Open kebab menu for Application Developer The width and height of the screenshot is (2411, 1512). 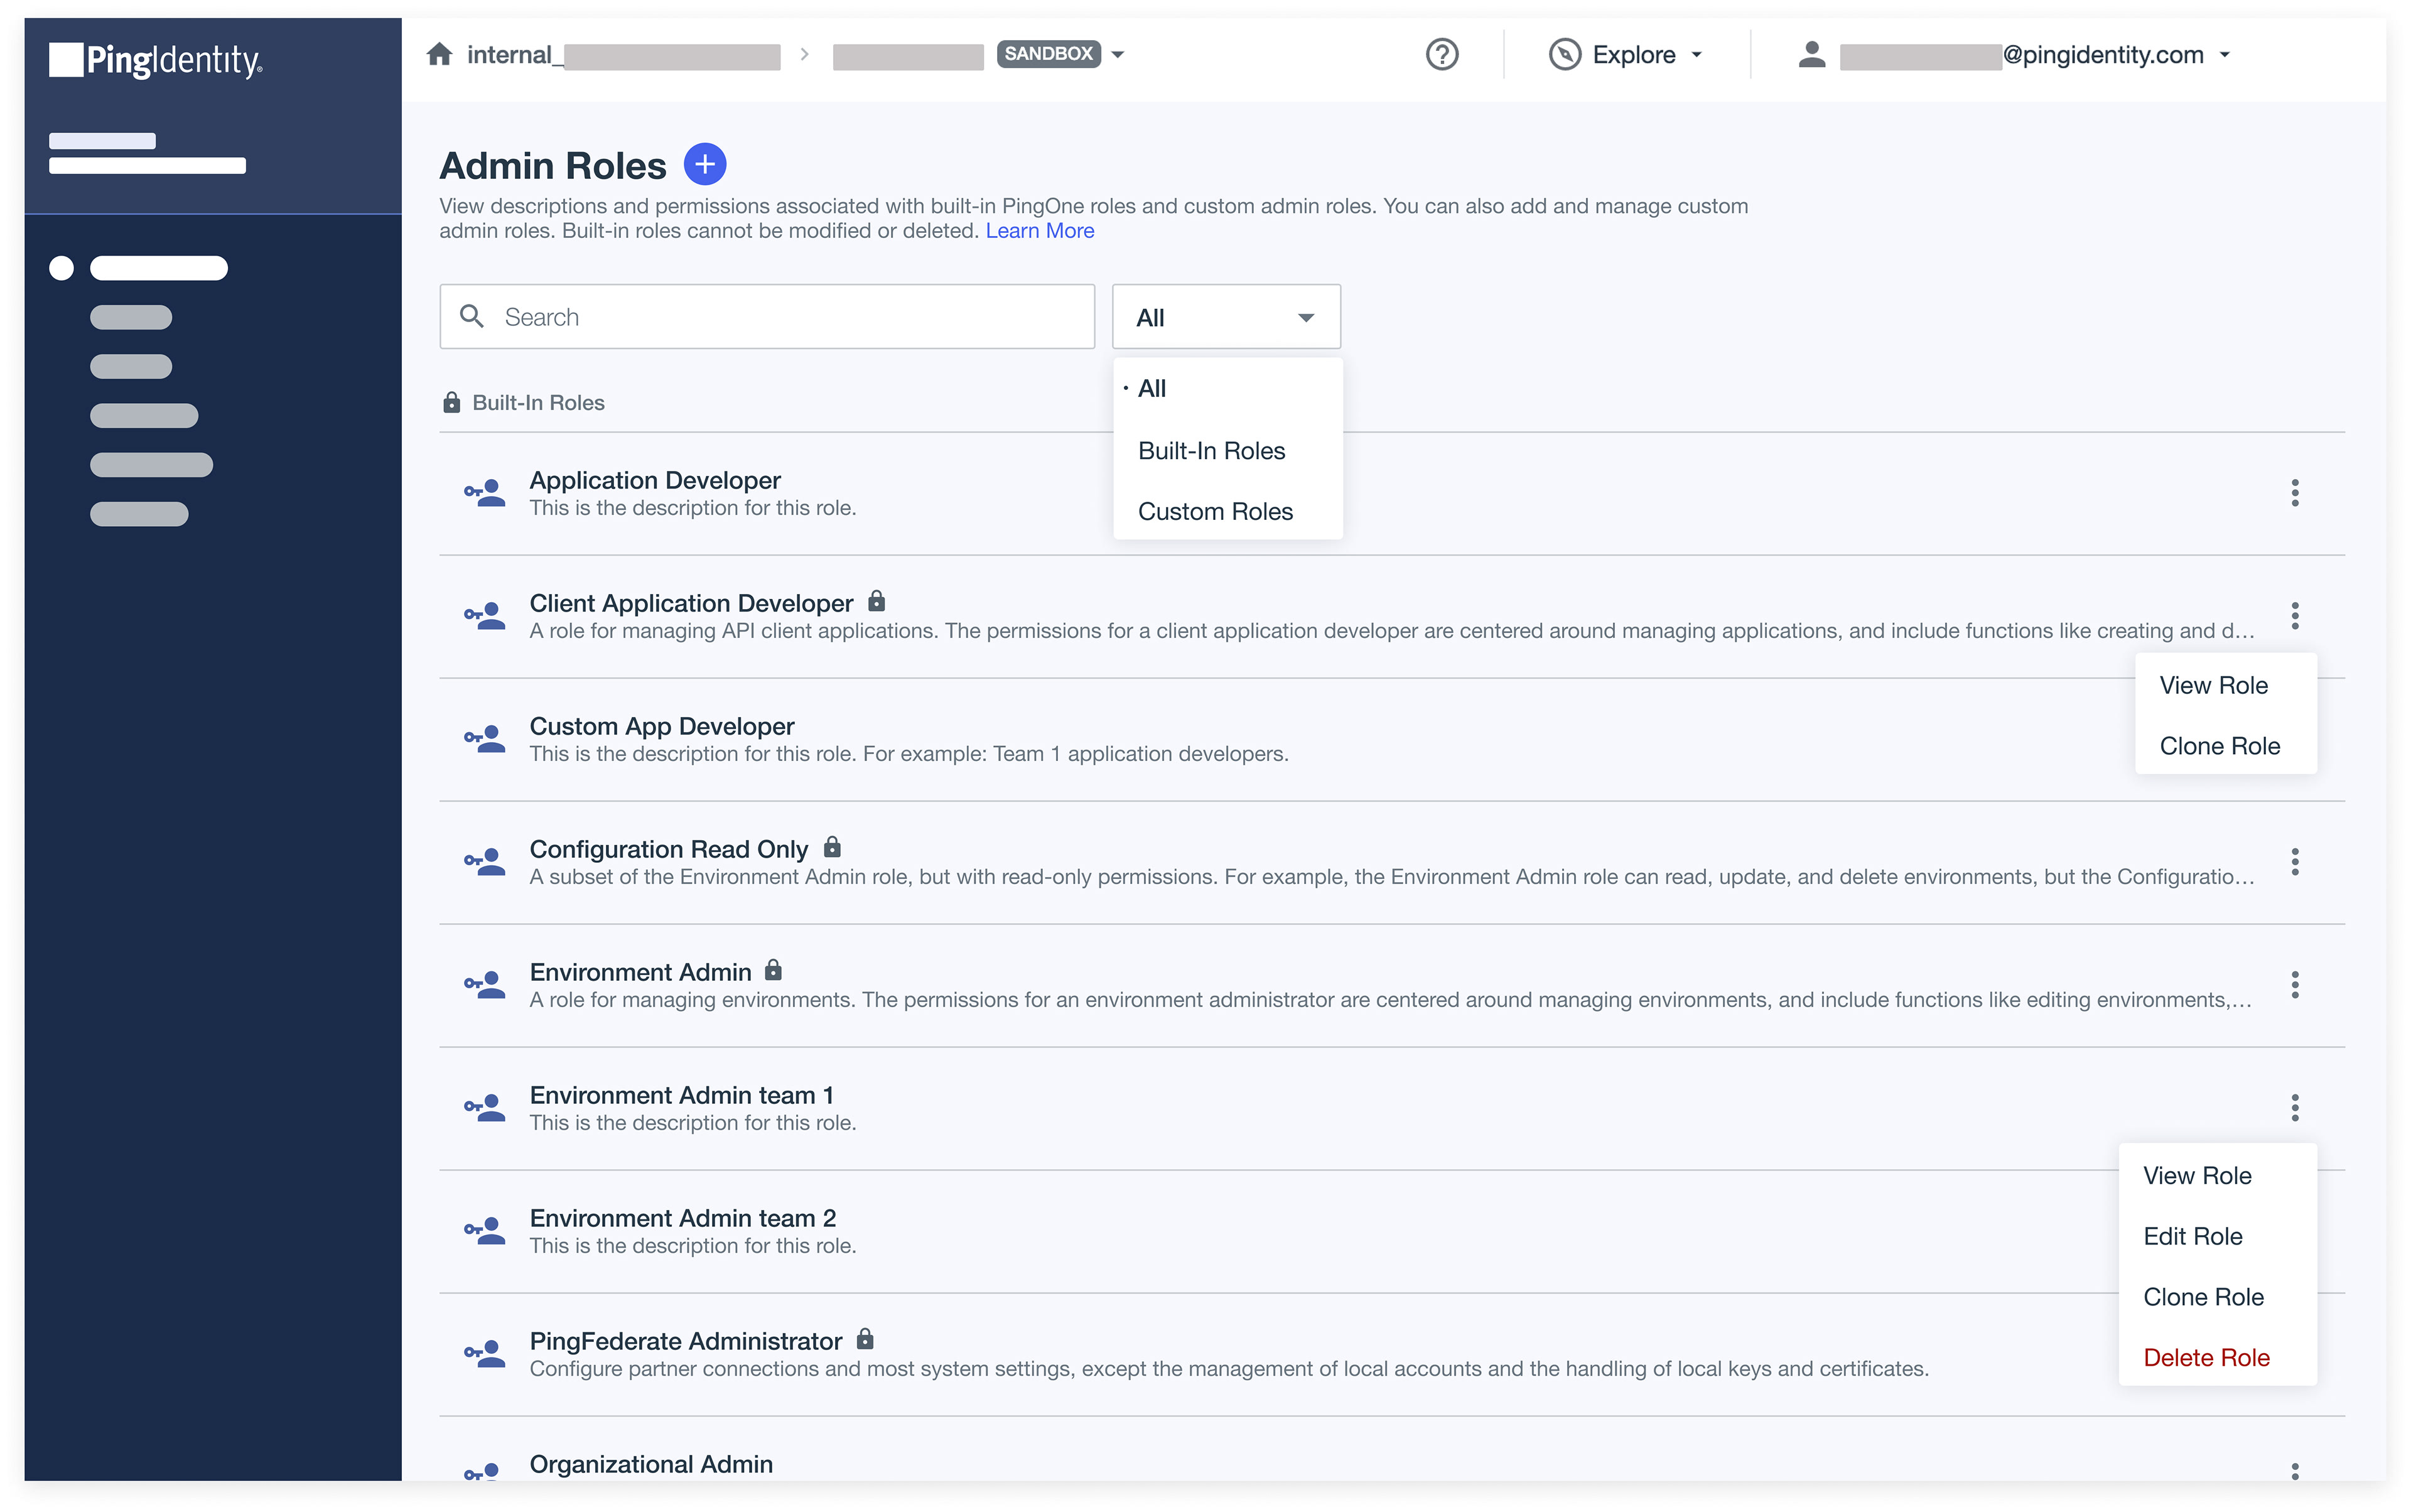(x=2294, y=493)
